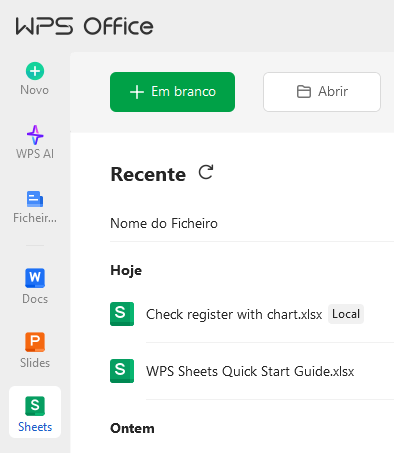Click spreadsheet icon beside Quick Start Guide
This screenshot has width=394, height=453.
point(122,371)
